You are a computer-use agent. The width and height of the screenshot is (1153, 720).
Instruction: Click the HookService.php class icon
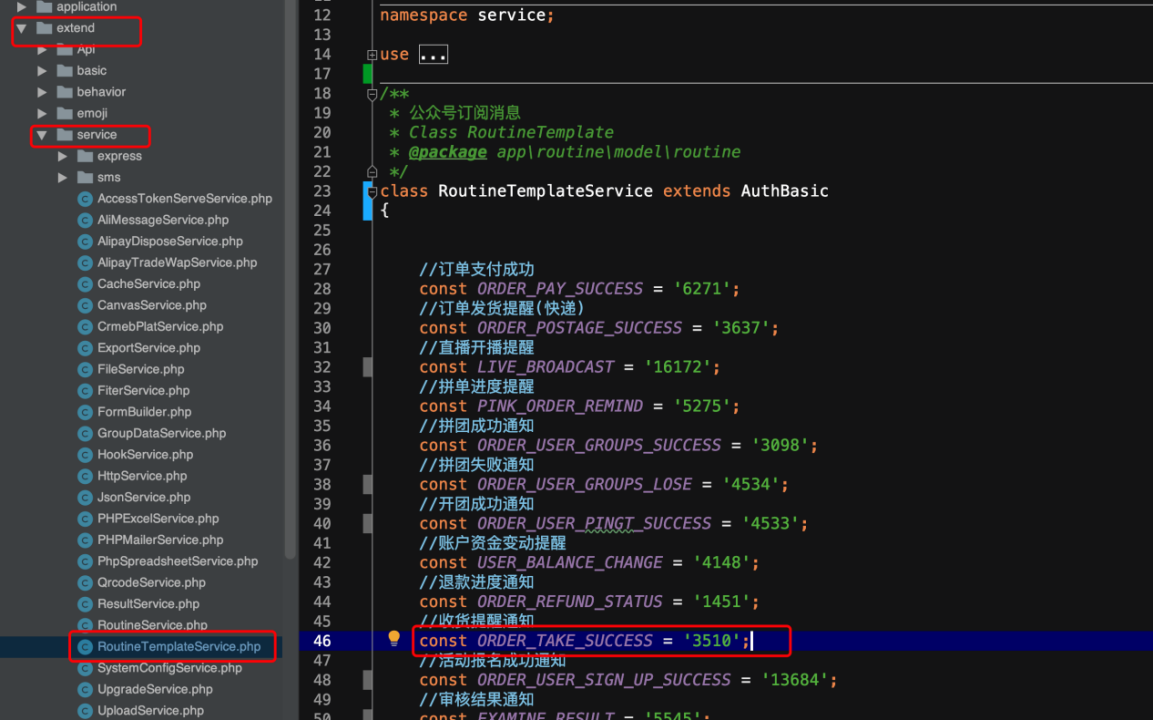(85, 455)
